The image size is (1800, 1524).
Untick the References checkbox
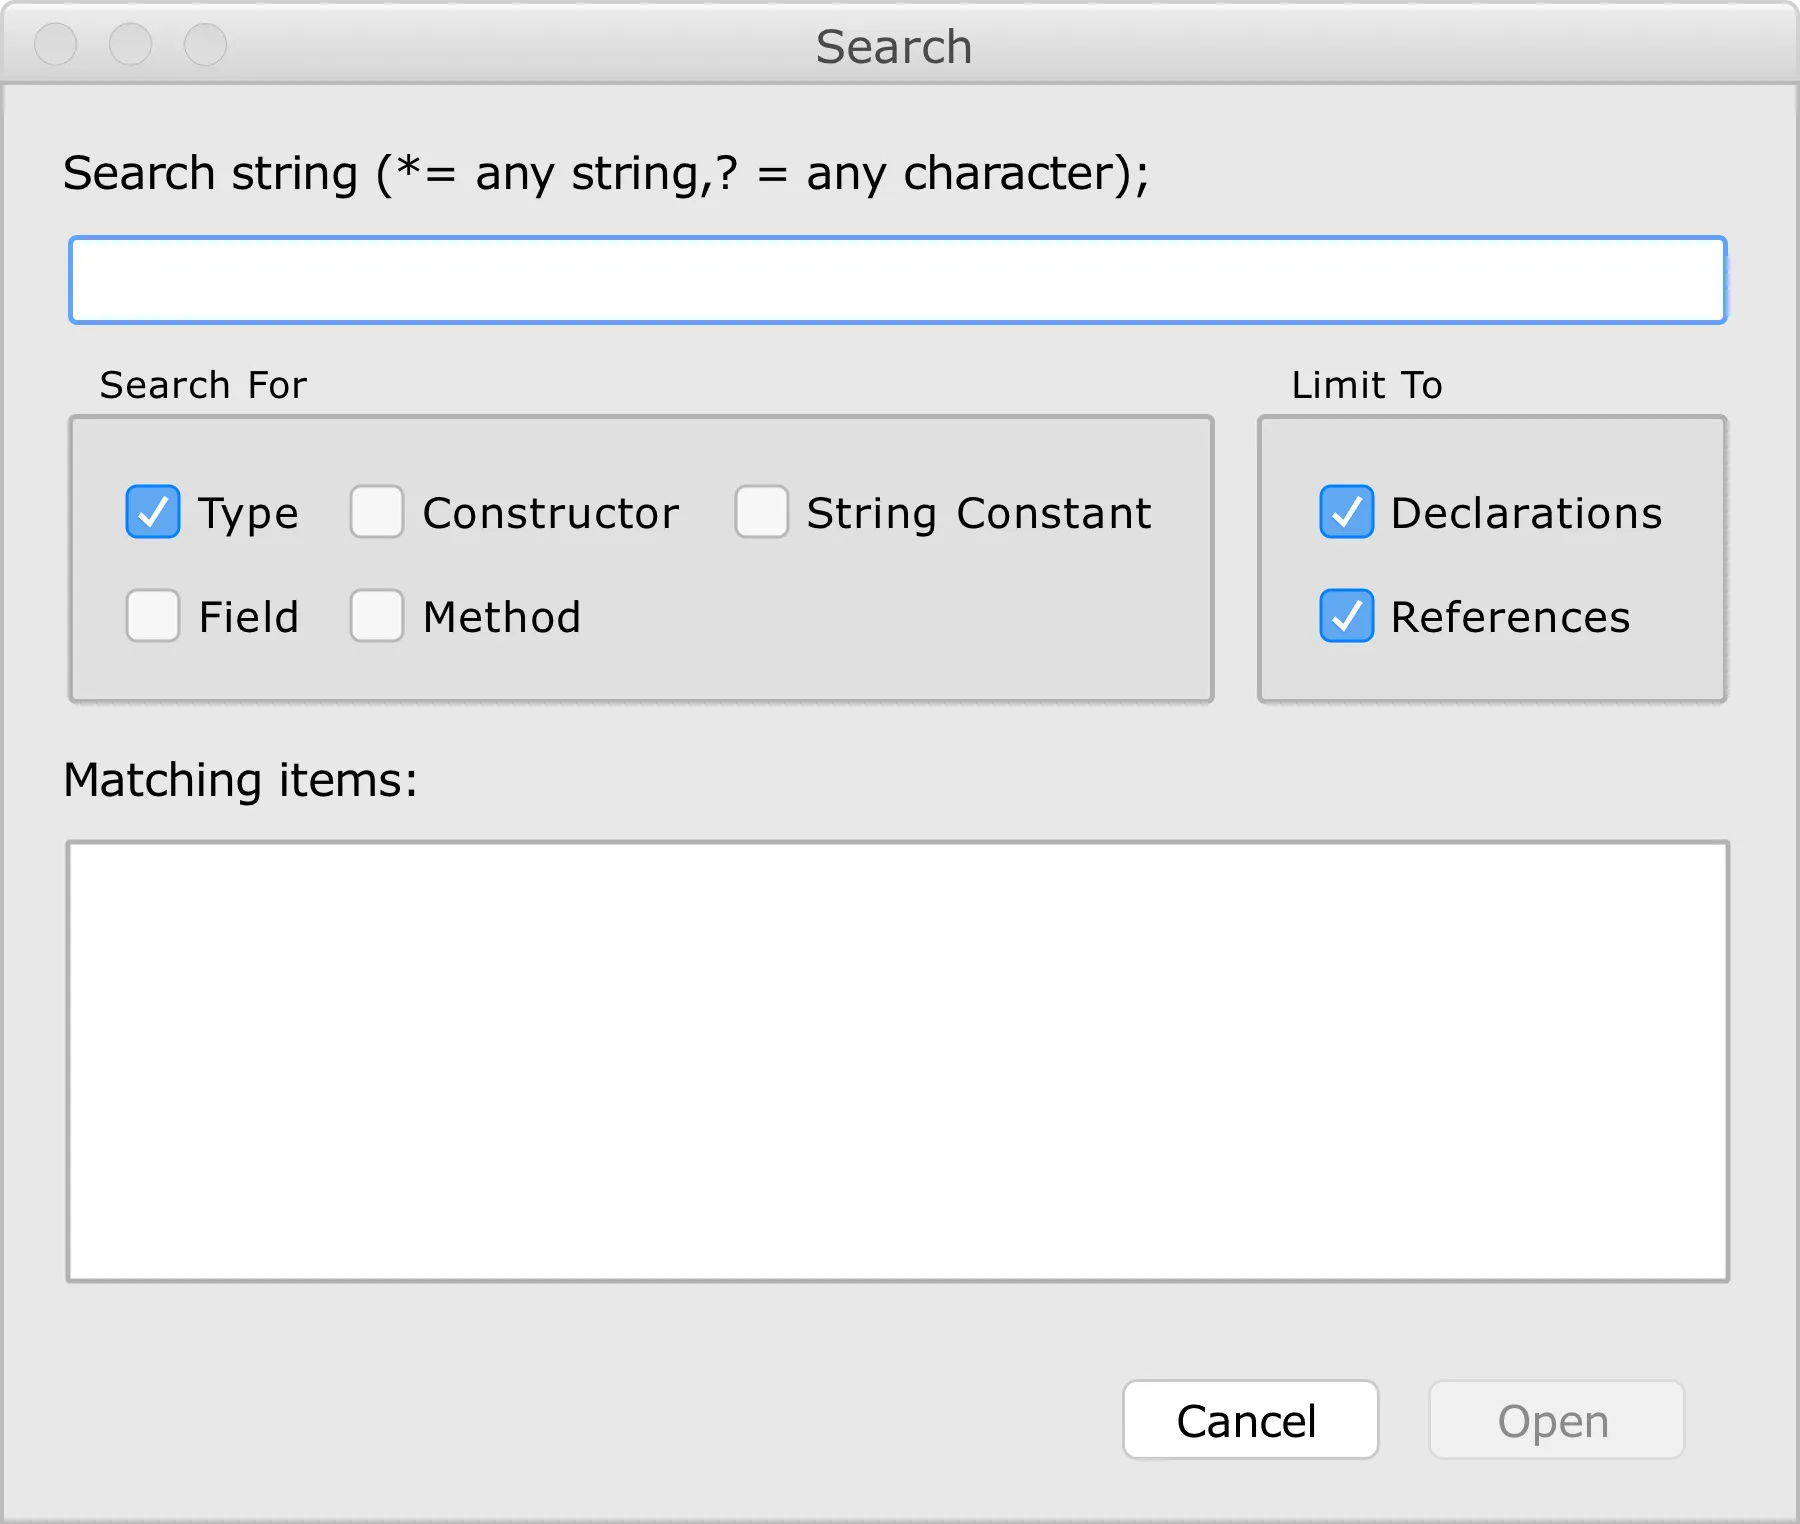1346,616
